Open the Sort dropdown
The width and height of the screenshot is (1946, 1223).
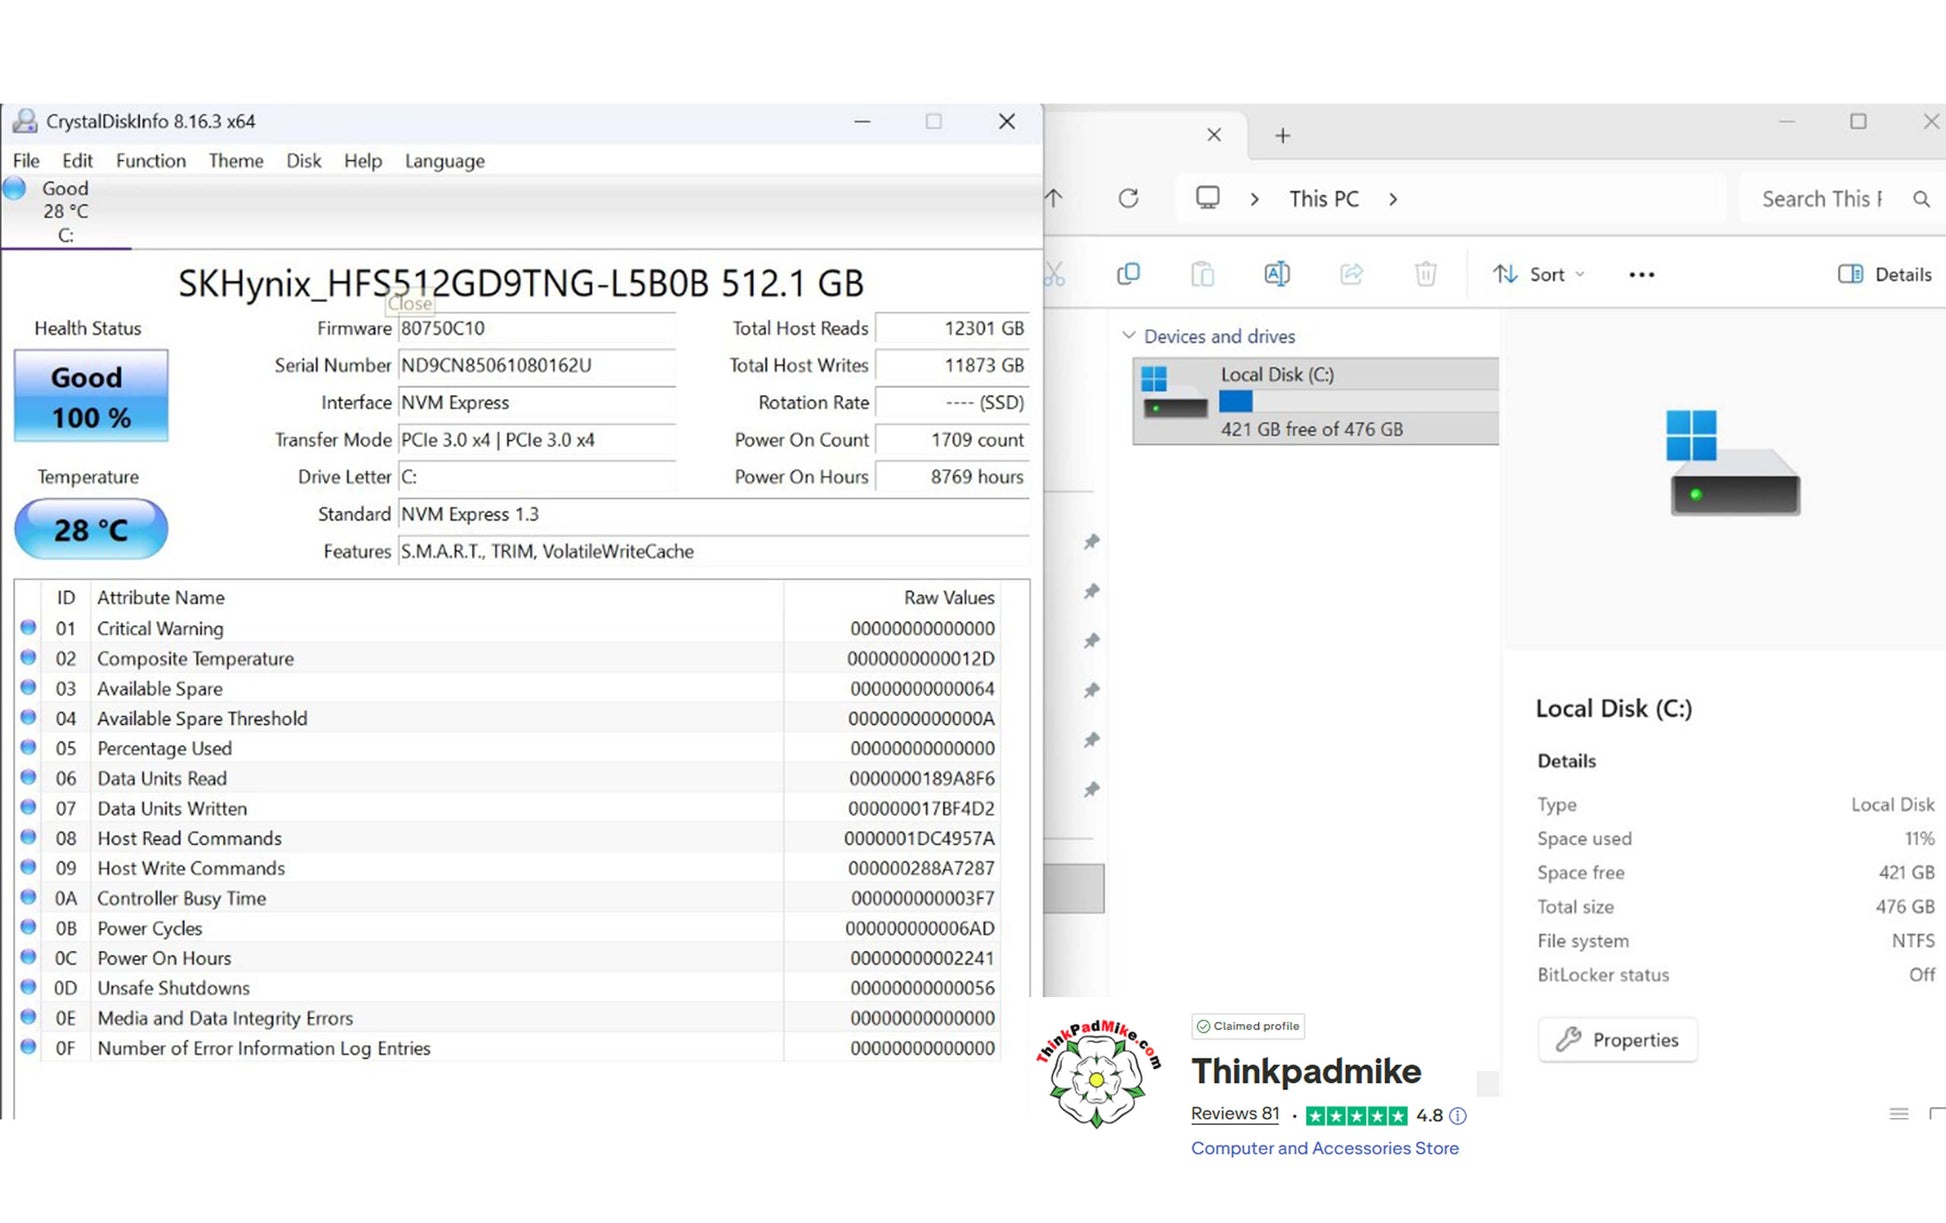click(x=1538, y=274)
